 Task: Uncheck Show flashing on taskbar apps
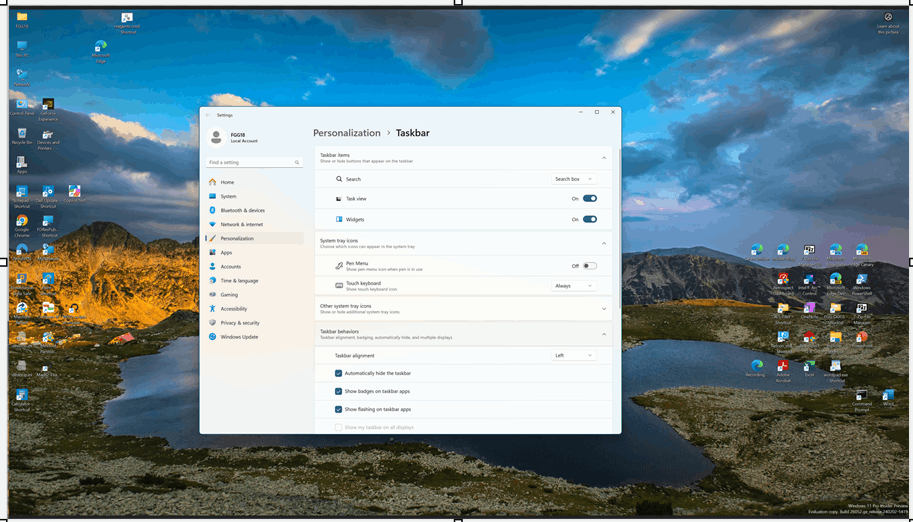click(338, 410)
